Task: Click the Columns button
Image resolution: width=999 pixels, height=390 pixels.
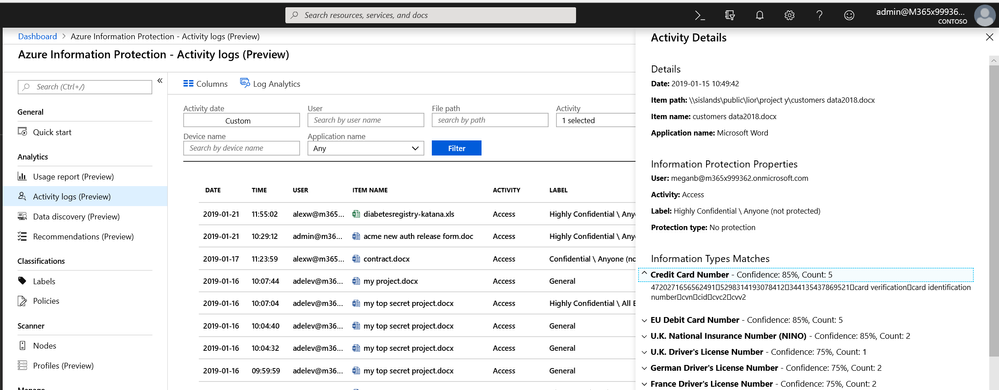Action: pyautogui.click(x=205, y=83)
